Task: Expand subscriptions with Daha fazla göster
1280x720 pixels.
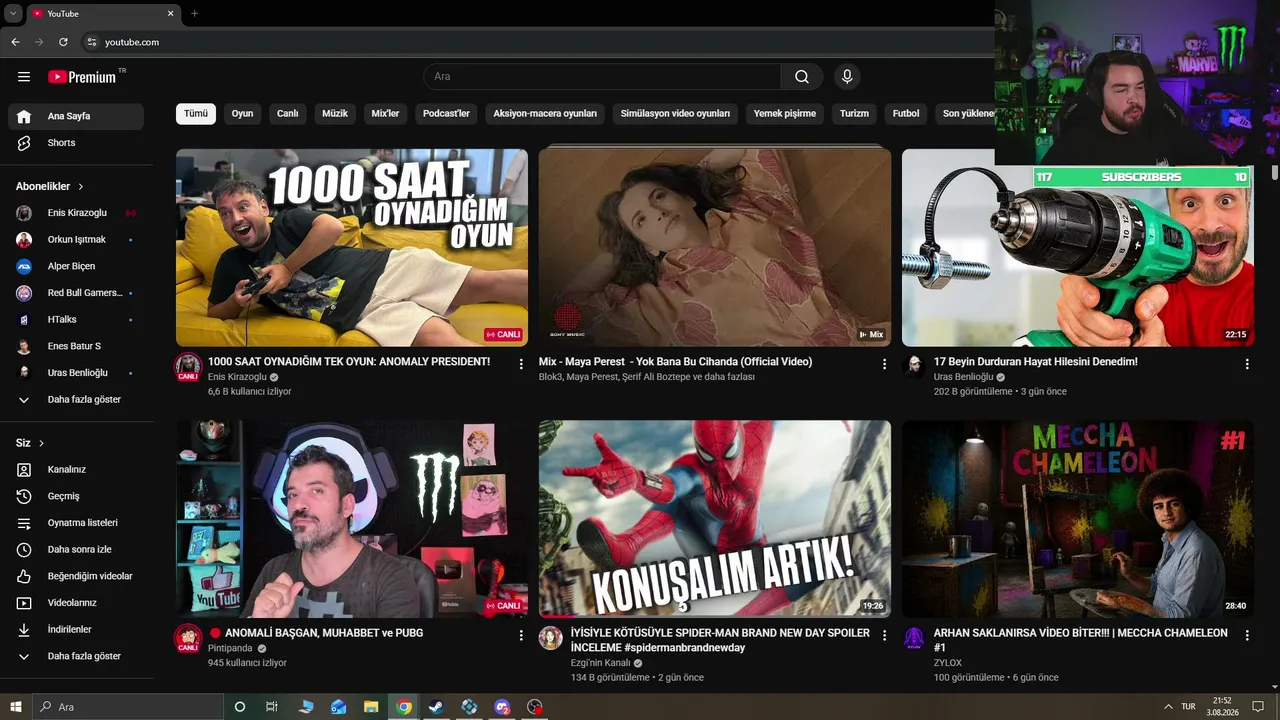Action: coord(76,400)
